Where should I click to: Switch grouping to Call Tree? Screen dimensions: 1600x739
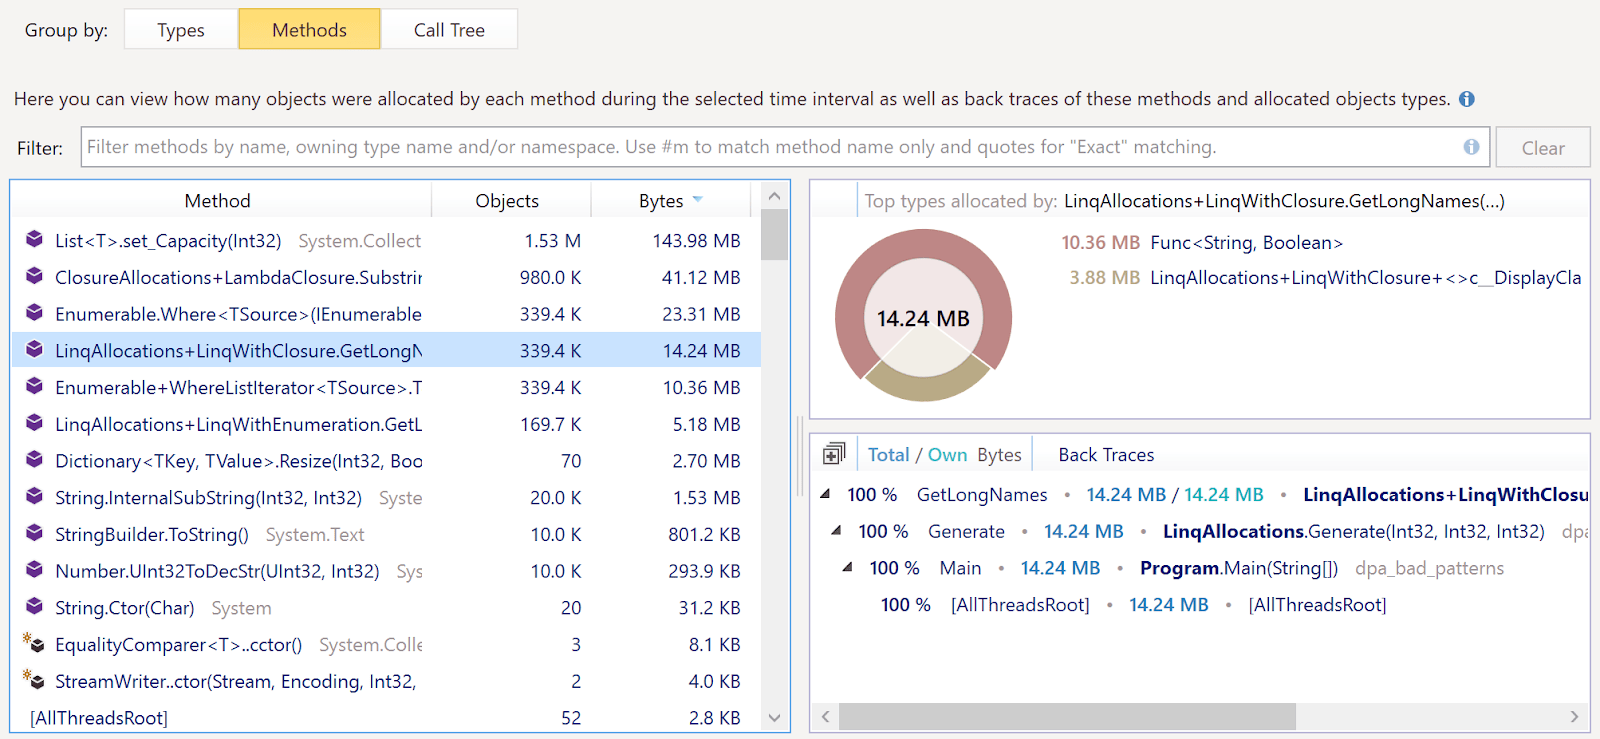[449, 30]
